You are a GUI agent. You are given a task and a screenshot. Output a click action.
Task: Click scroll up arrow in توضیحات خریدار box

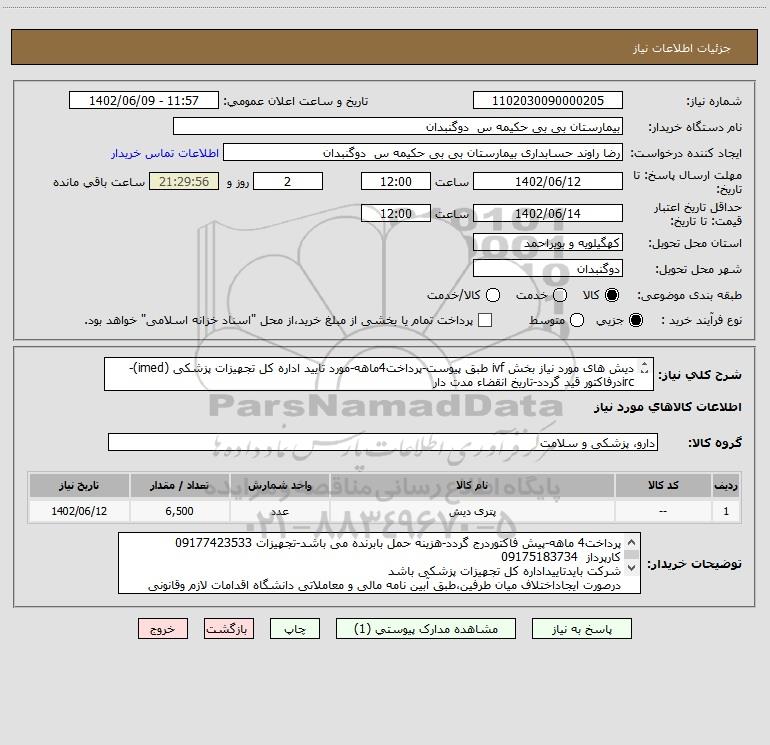tap(632, 542)
